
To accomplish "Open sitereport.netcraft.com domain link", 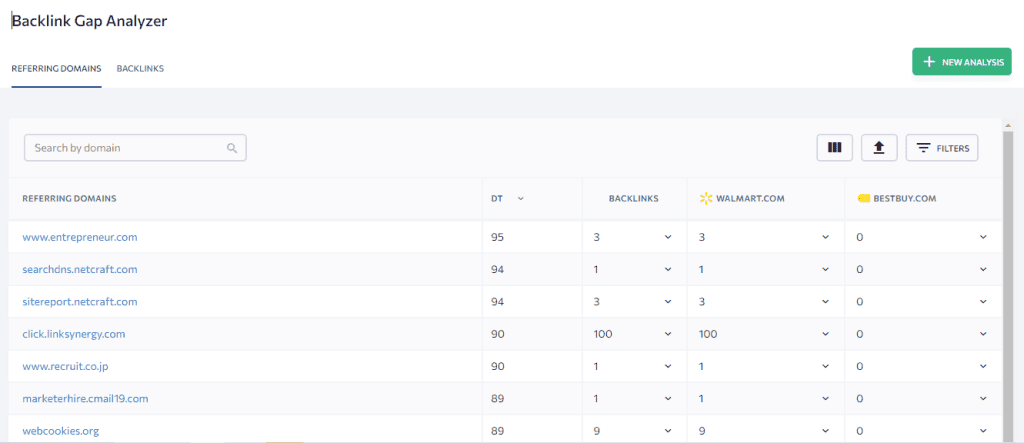I will 80,302.
